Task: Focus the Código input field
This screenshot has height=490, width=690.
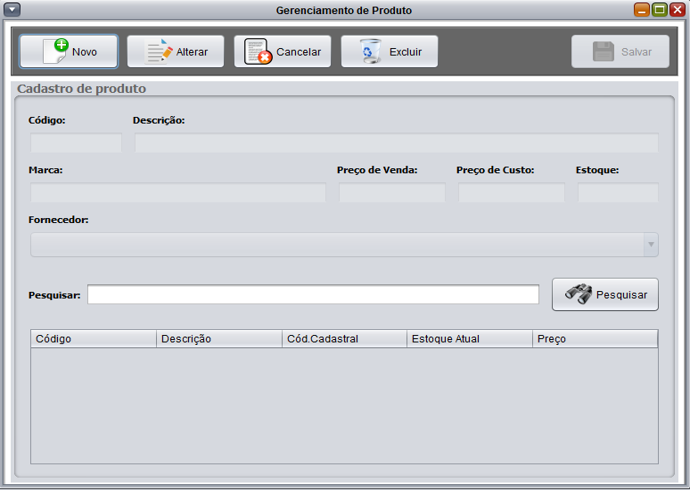Action: [x=76, y=143]
